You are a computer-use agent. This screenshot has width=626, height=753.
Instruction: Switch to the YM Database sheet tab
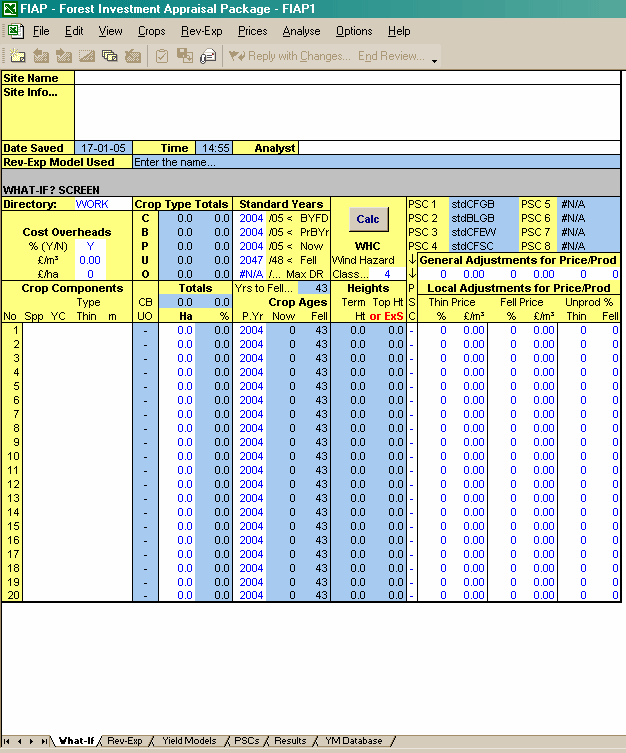[354, 741]
